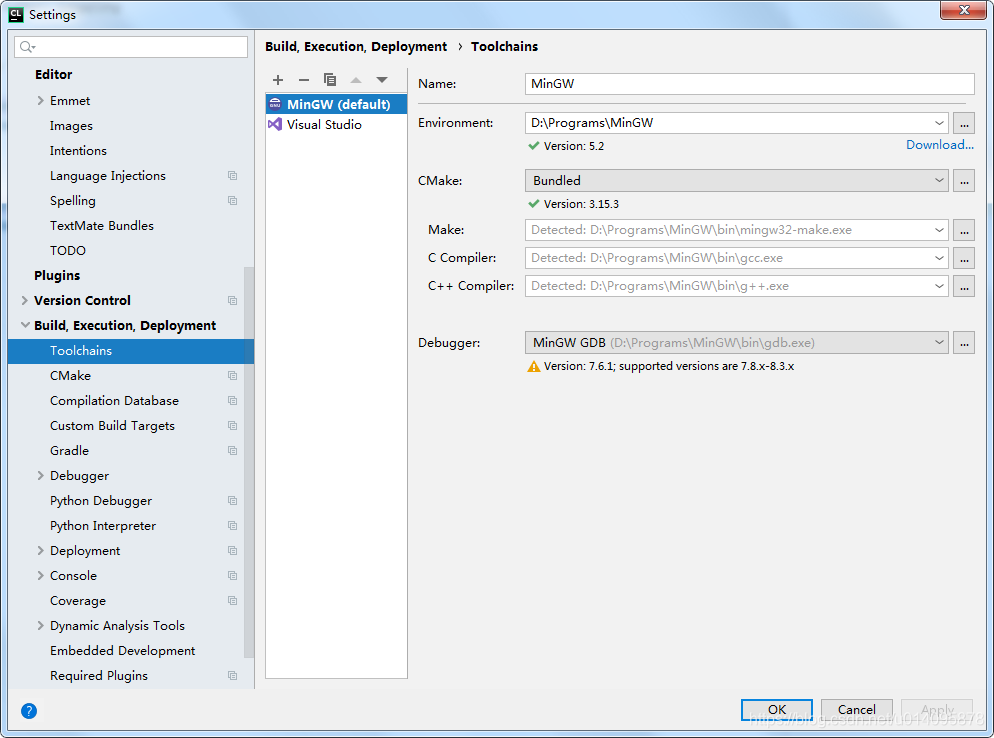The image size is (994, 738).
Task: Click the help question mark icon
Action: (x=28, y=711)
